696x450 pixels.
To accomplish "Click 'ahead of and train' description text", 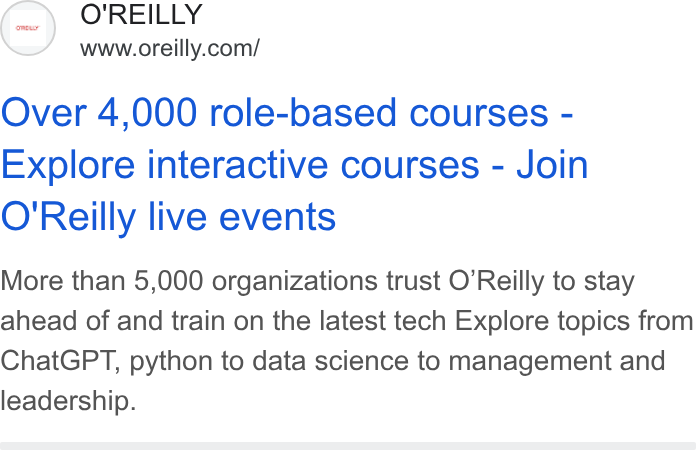I will point(112,320).
